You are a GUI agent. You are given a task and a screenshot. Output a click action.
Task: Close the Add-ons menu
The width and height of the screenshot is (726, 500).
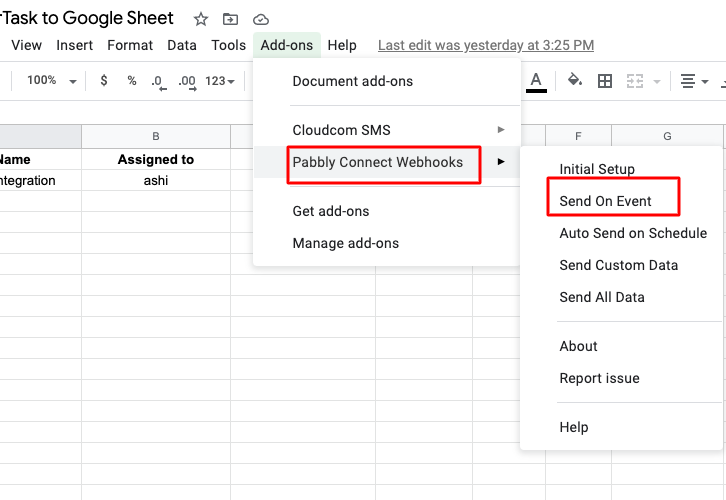pos(287,45)
